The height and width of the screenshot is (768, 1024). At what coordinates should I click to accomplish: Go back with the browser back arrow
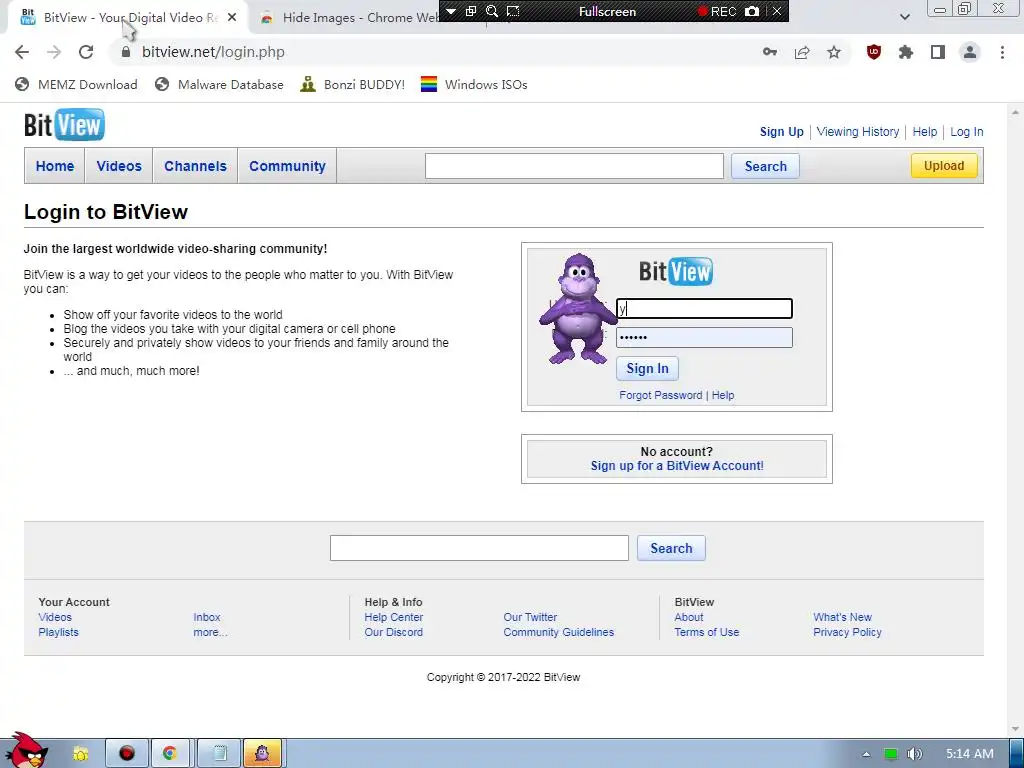(x=22, y=52)
